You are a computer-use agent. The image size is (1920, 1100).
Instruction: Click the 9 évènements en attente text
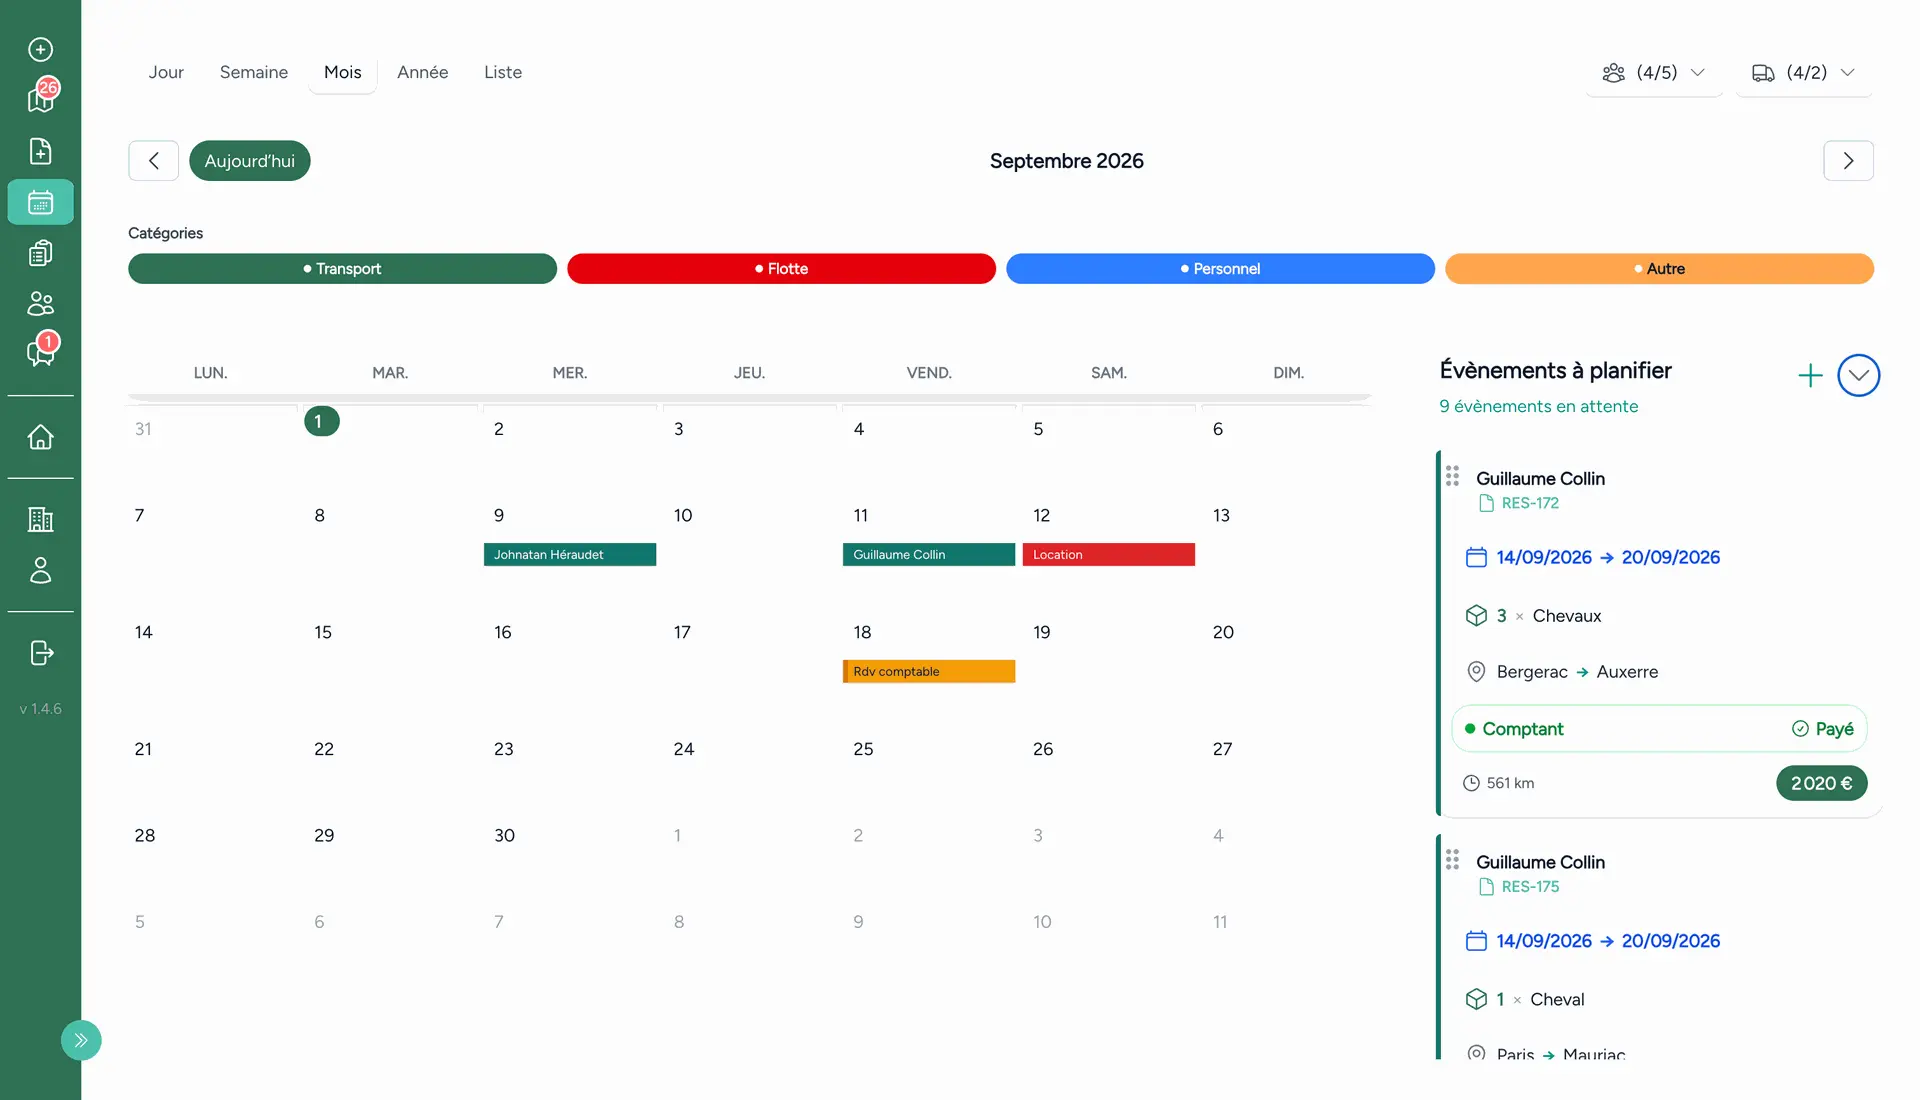pyautogui.click(x=1539, y=407)
